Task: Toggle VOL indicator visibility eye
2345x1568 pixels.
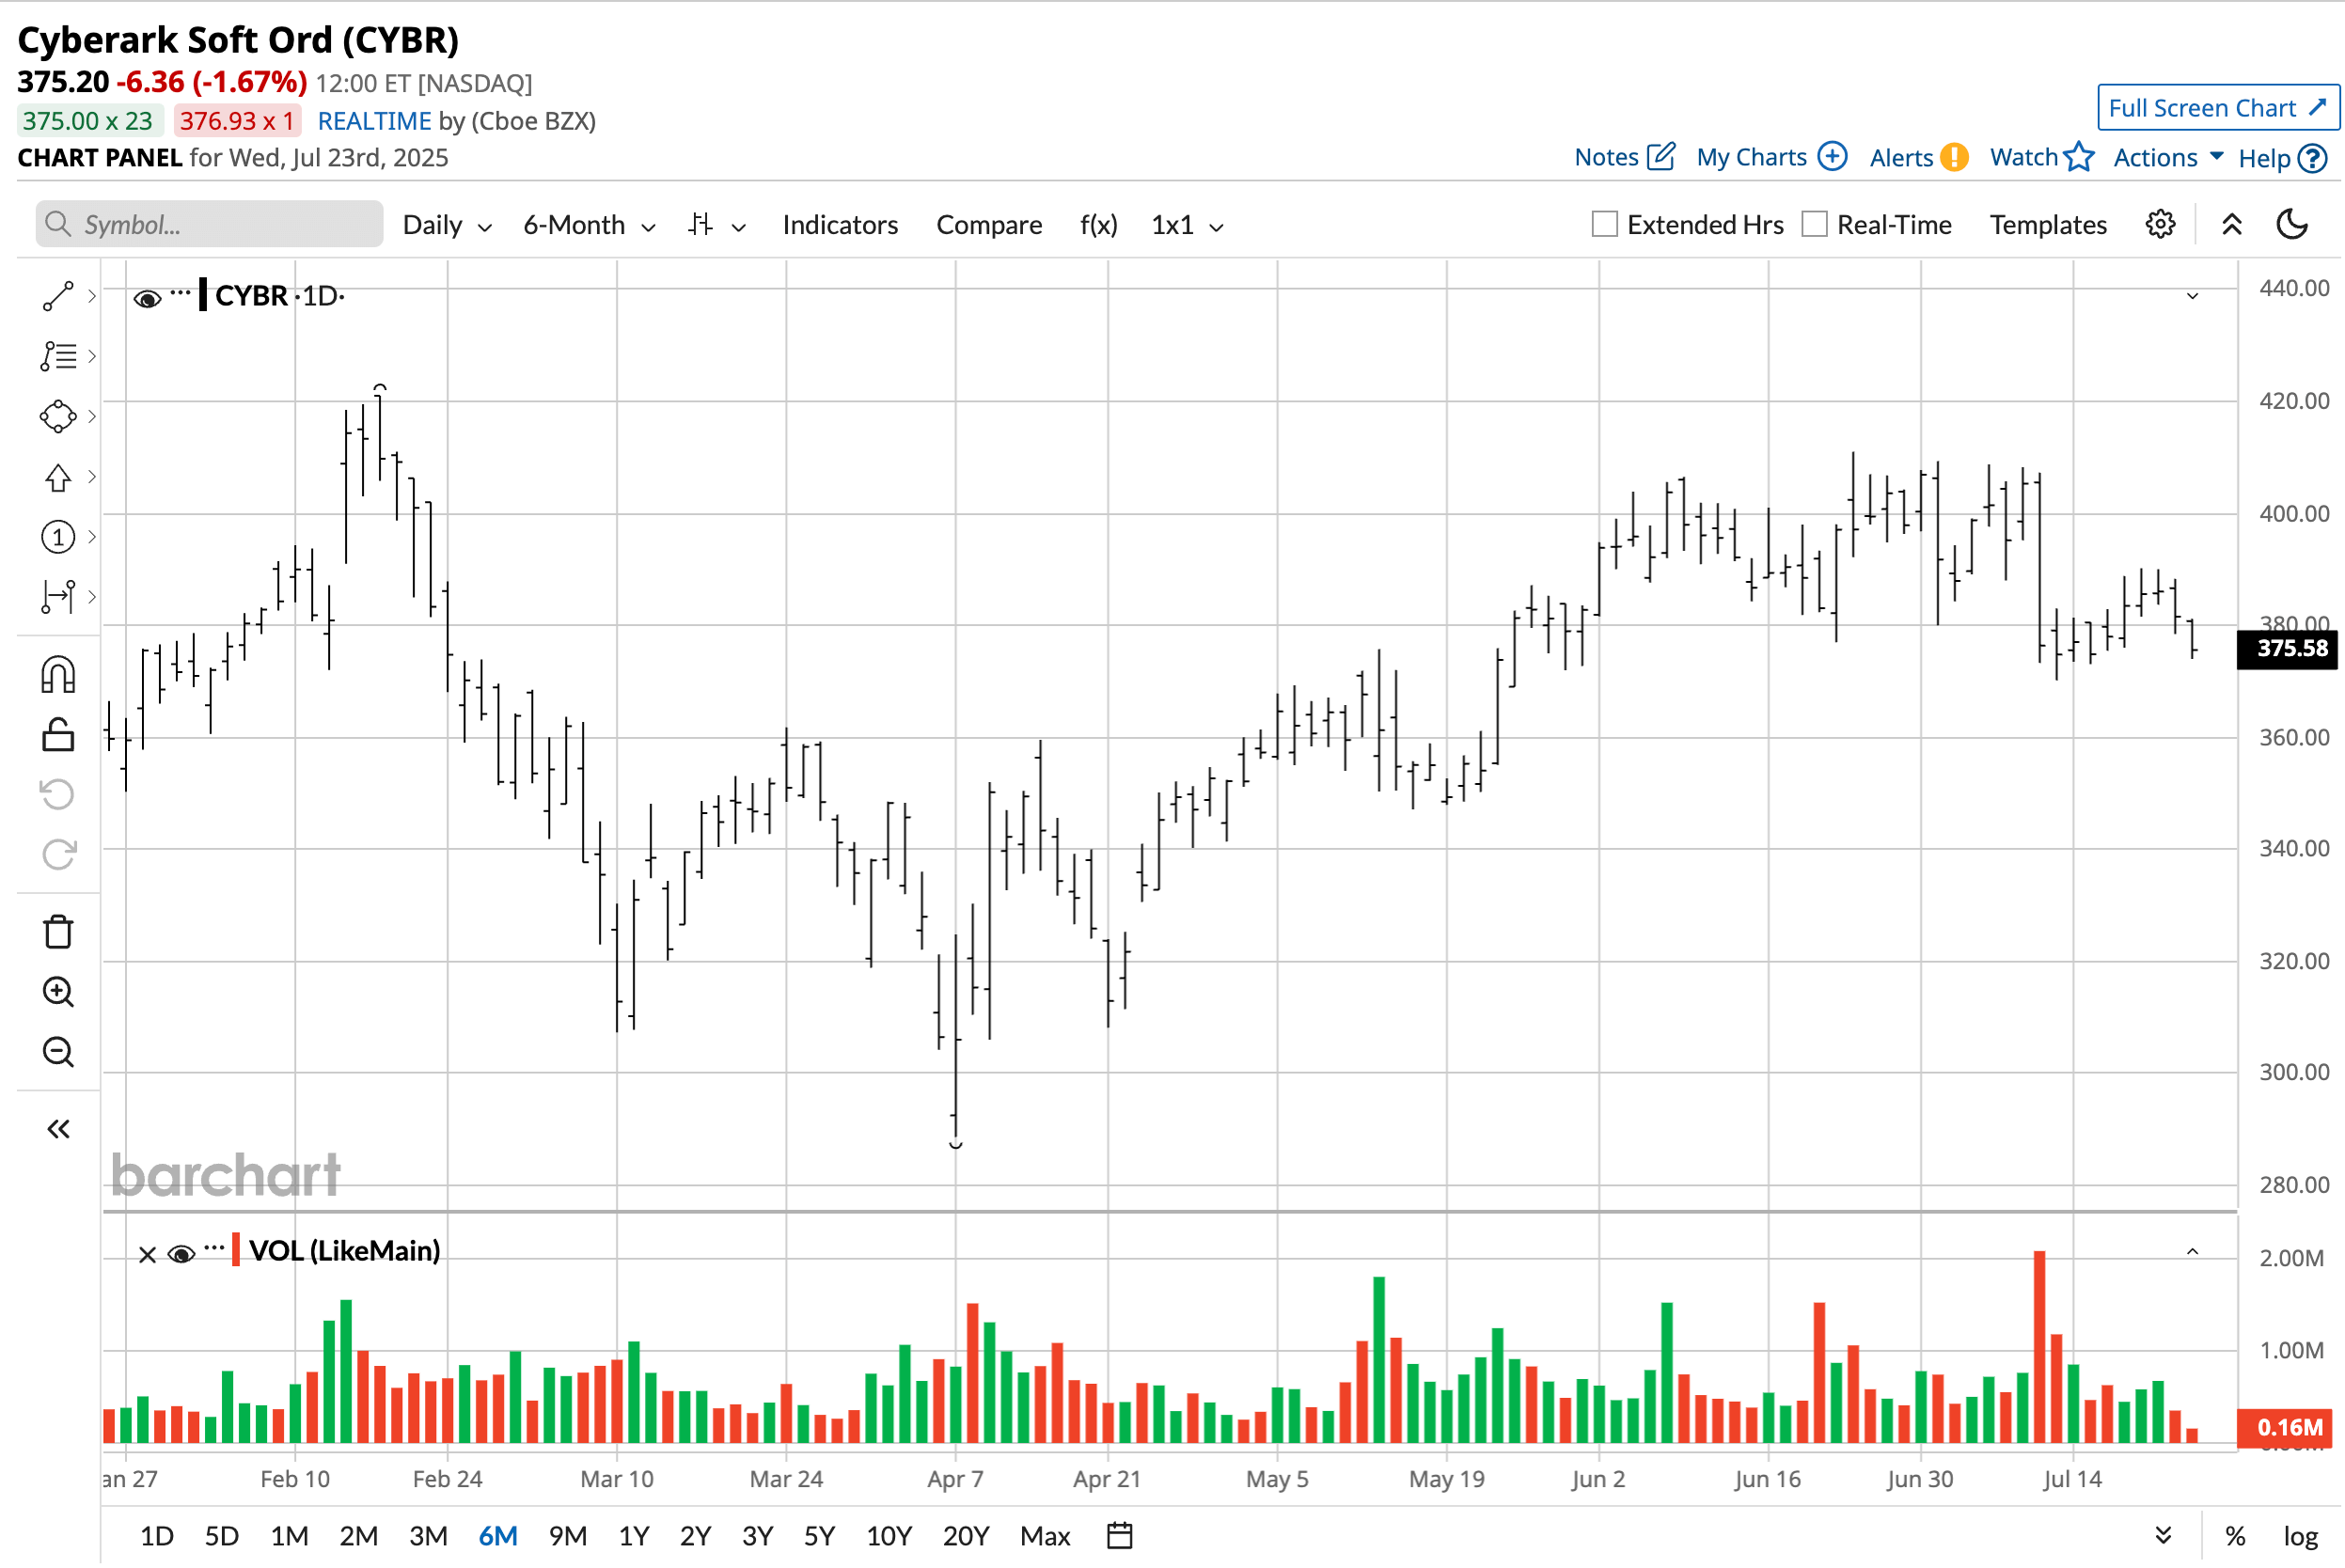Action: tap(181, 1254)
